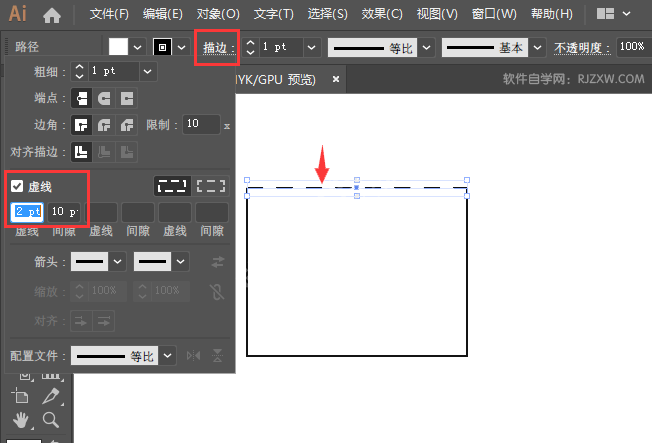Screen dimensions: 652x443
Task: Click control bar stroke weight 1 pt field
Action: click(x=281, y=47)
